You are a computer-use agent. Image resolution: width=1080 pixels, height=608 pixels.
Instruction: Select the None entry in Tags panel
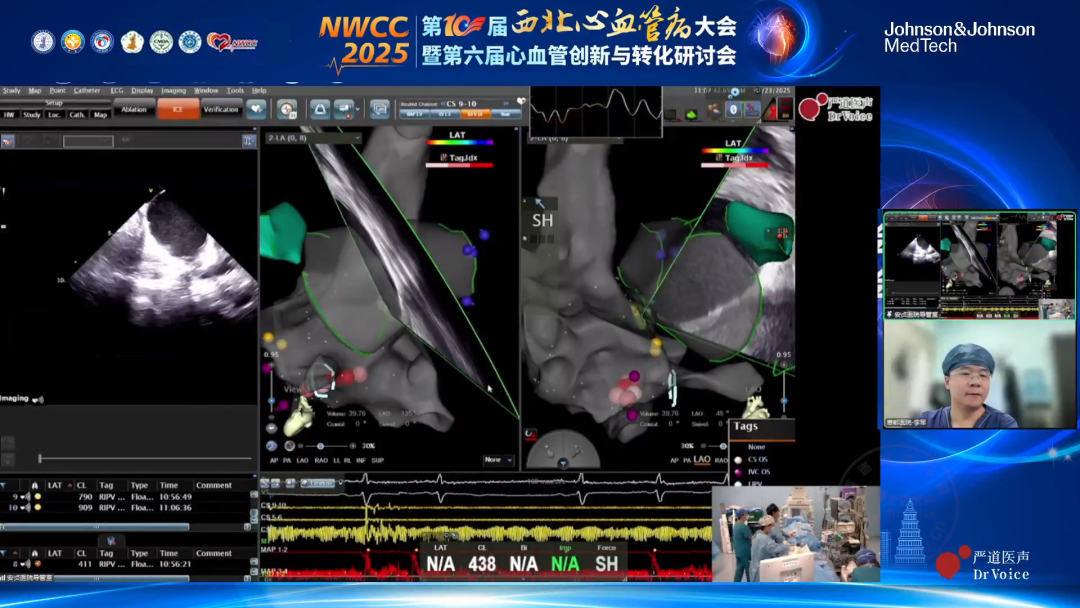point(756,447)
